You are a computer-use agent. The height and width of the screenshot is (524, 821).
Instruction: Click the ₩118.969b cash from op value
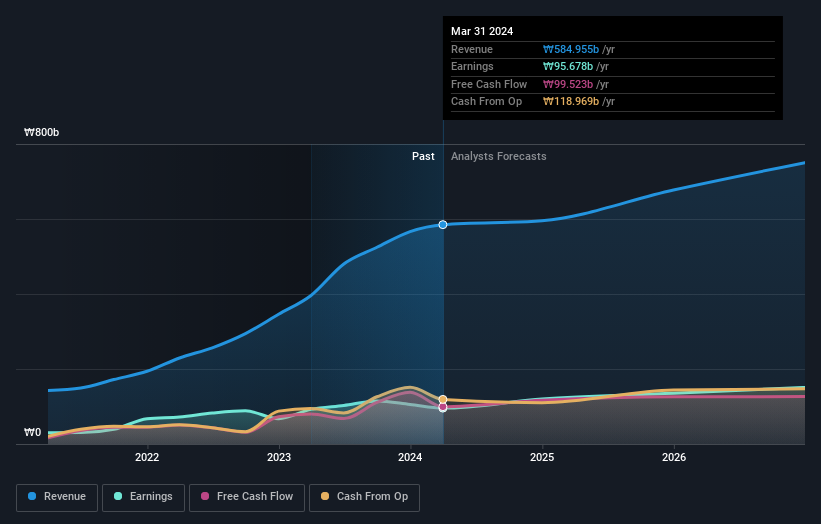click(x=571, y=102)
